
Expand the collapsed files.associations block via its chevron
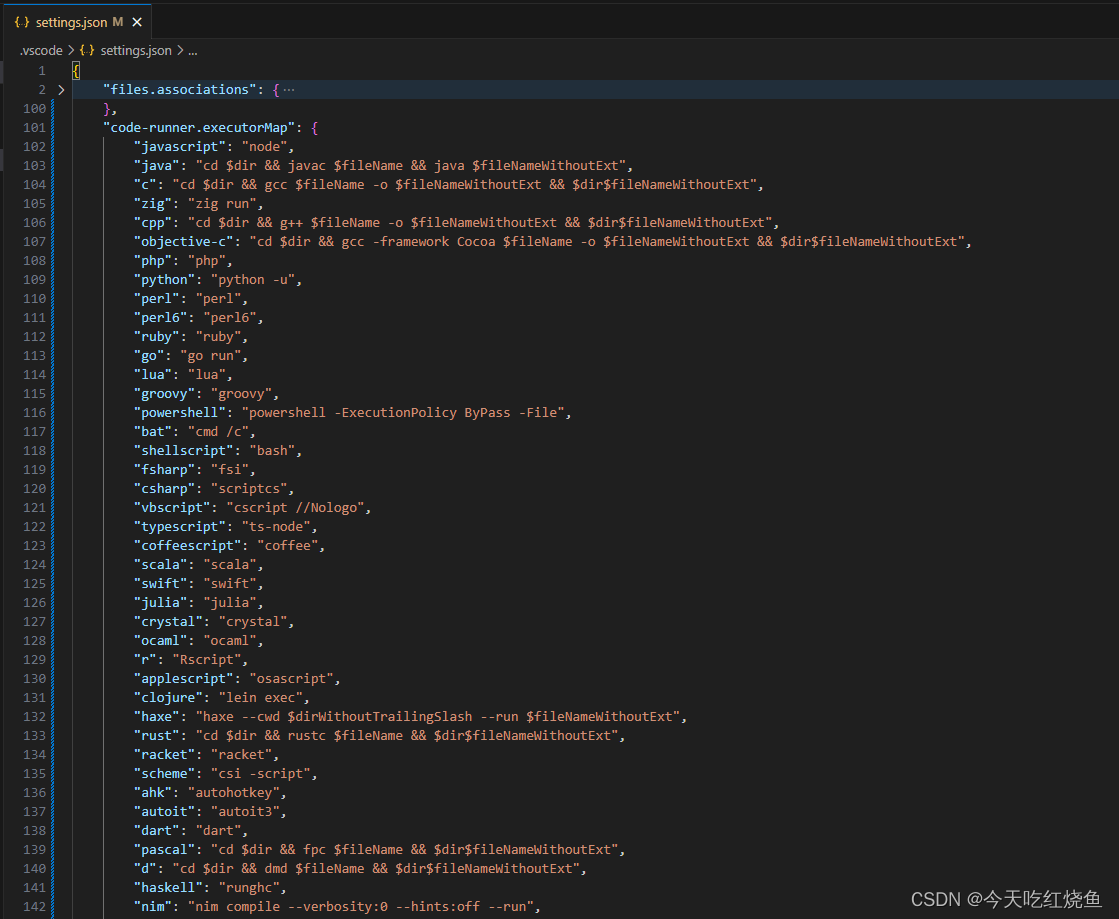[60, 89]
